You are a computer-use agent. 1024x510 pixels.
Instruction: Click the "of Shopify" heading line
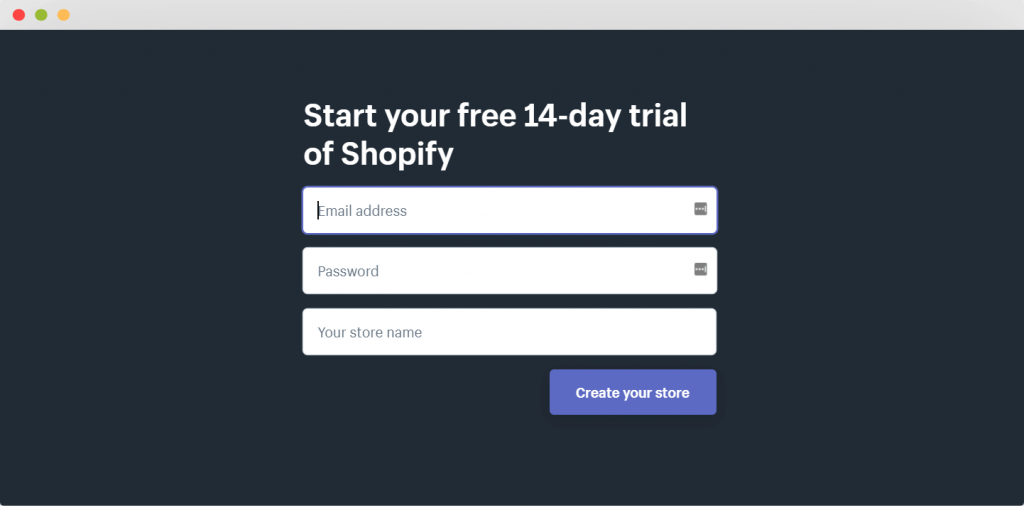click(378, 155)
